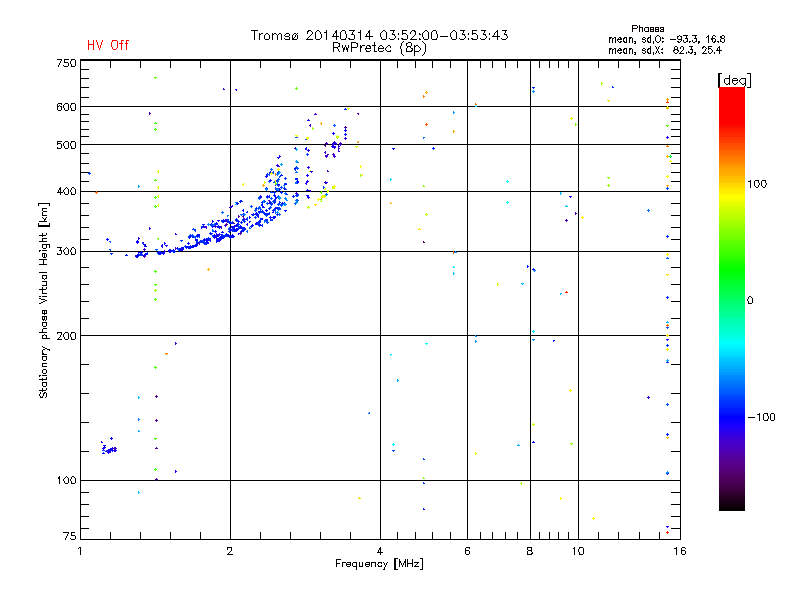The image size is (800, 600).
Task: Select the 'mean, sd,X: 82.3, 25.4' line
Action: point(665,50)
